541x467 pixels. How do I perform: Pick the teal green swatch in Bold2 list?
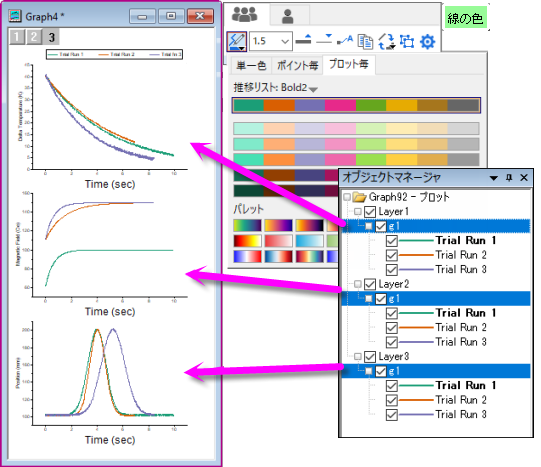249,105
